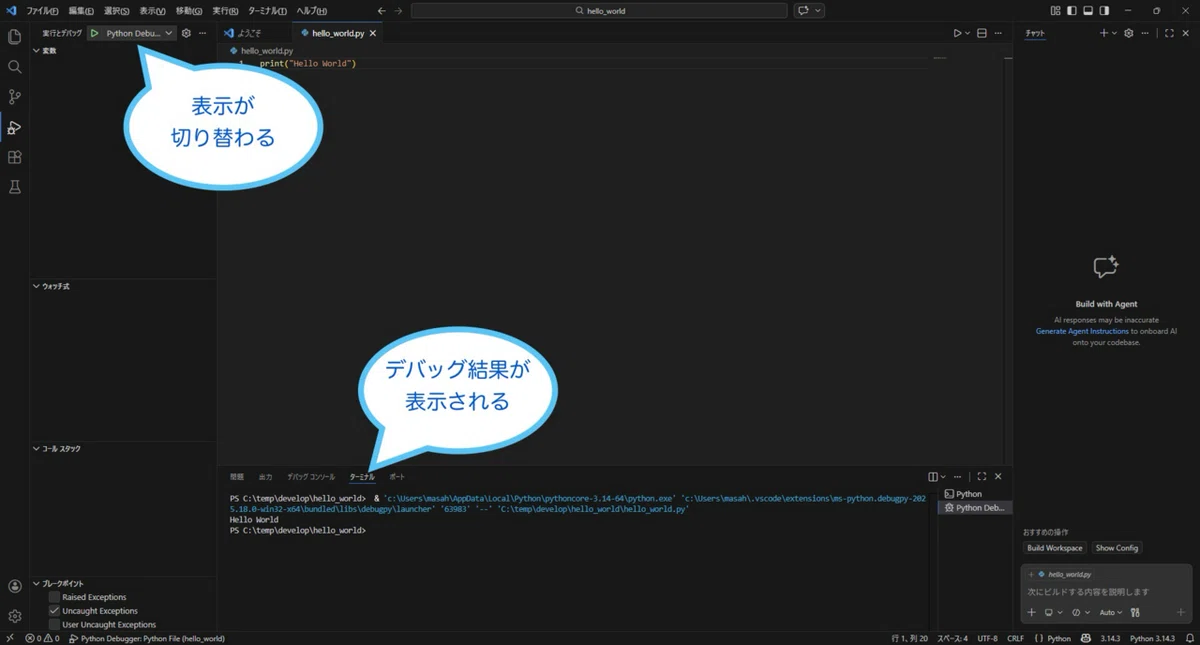The image size is (1200, 645).
Task: Click the Build Workspace button
Action: (1055, 548)
